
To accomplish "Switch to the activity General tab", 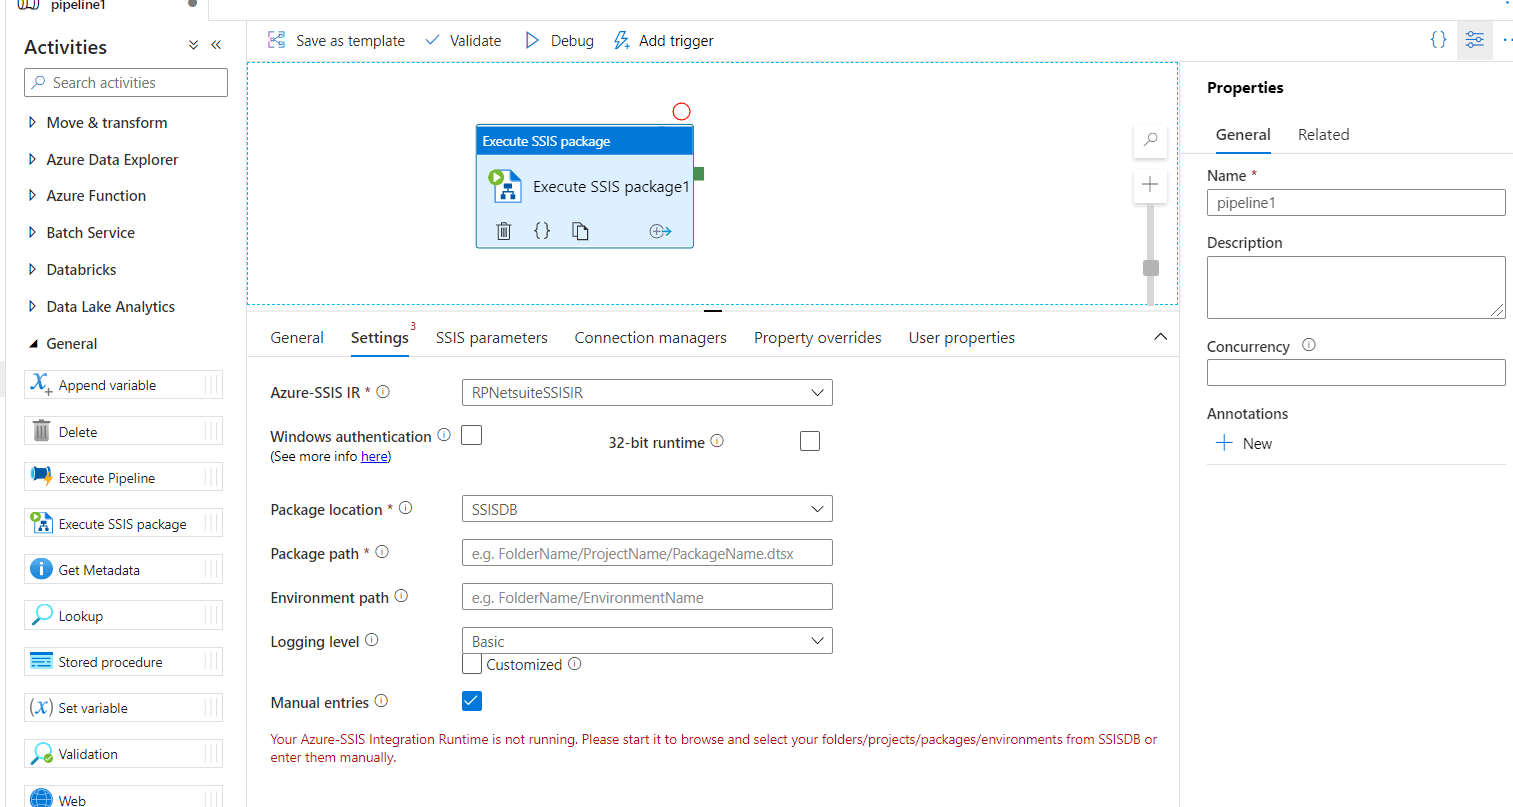I will [297, 338].
